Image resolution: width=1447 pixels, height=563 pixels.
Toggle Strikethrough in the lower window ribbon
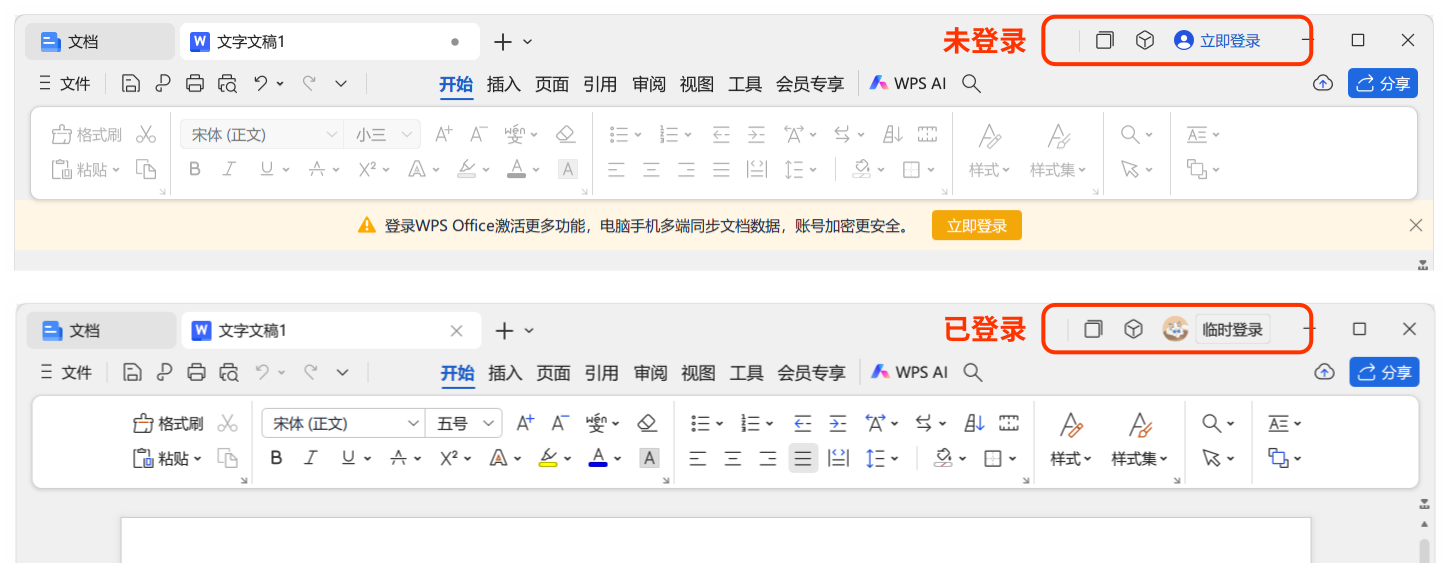(x=398, y=458)
